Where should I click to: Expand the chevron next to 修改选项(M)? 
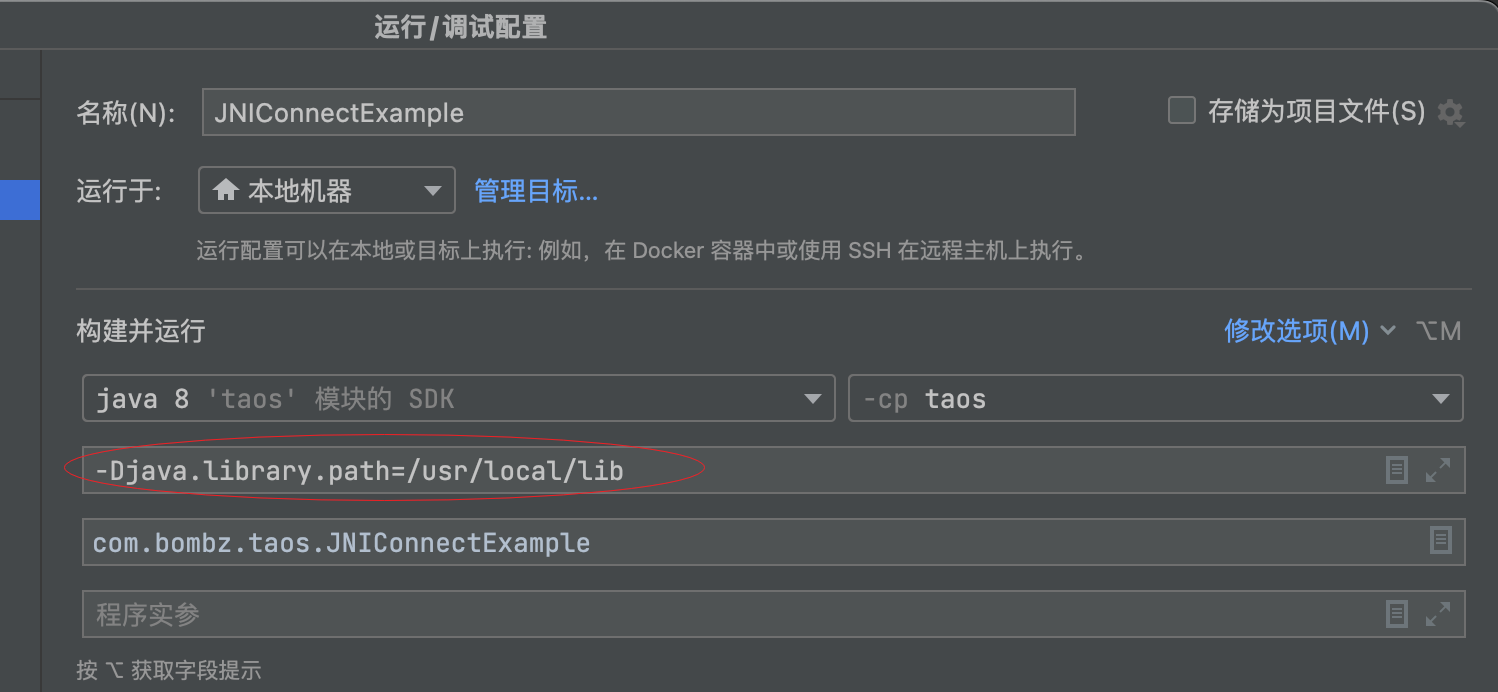click(1388, 331)
